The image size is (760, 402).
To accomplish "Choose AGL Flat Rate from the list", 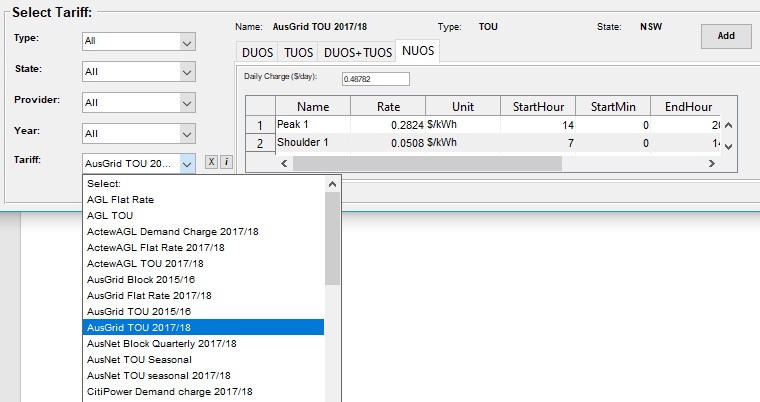I will pyautogui.click(x=204, y=200).
